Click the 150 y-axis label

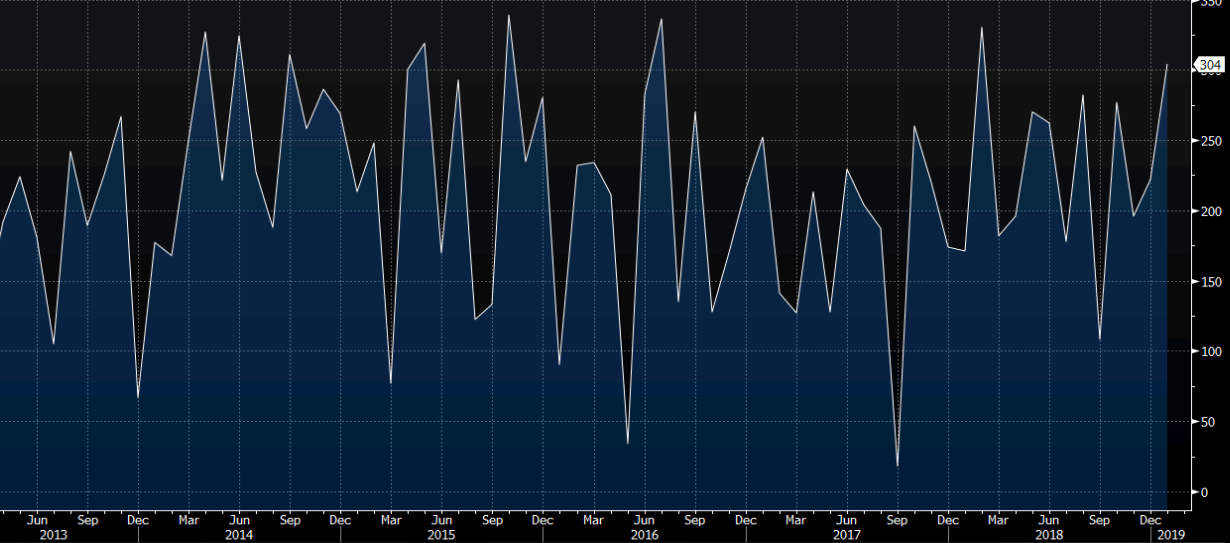pyautogui.click(x=1211, y=281)
